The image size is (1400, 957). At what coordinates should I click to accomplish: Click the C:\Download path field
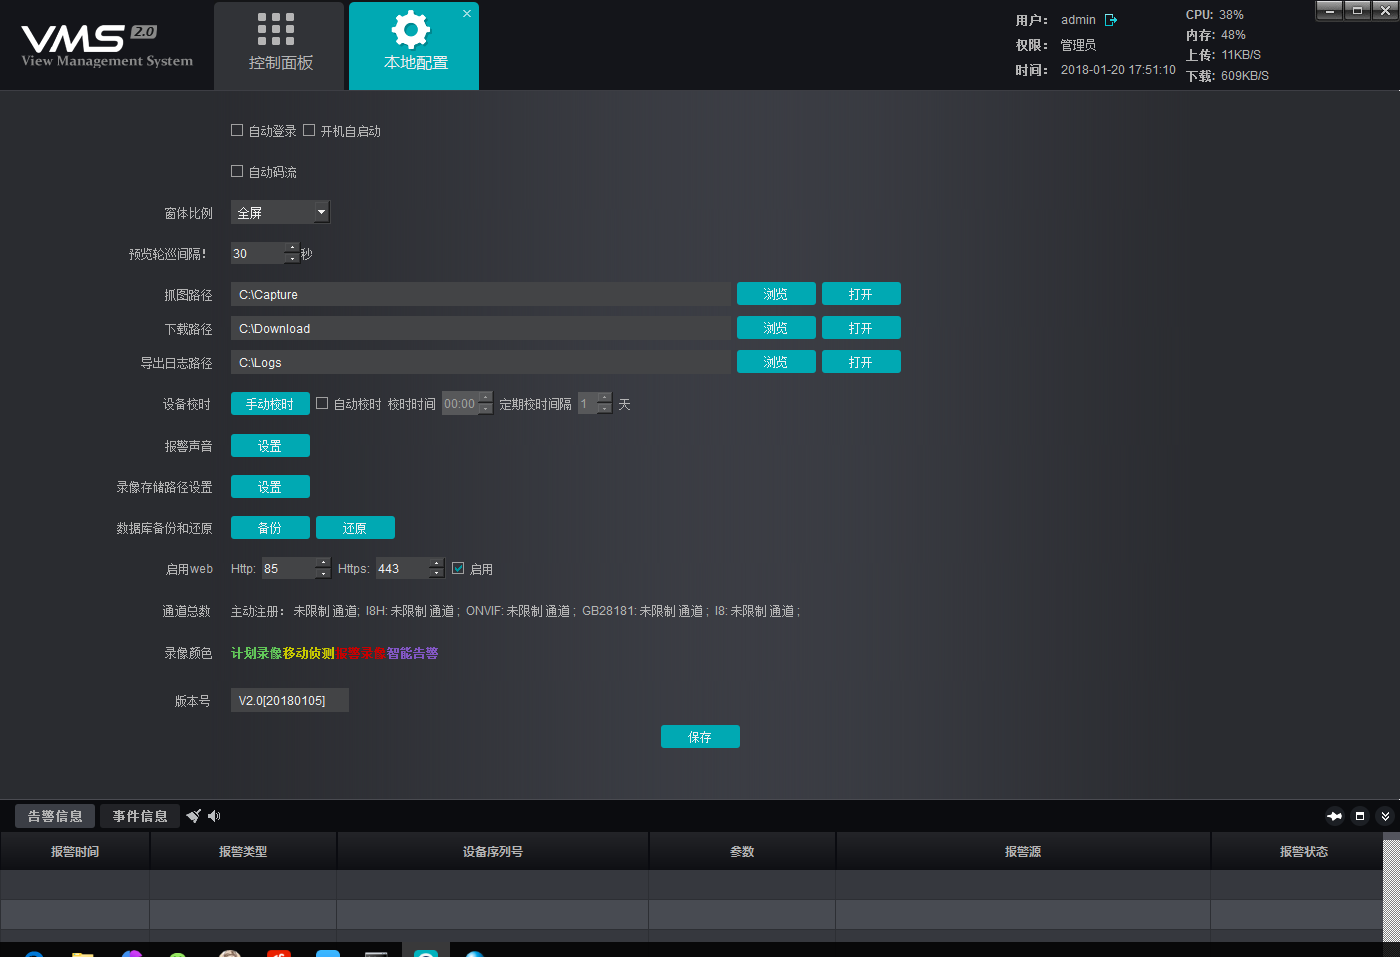pyautogui.click(x=481, y=328)
